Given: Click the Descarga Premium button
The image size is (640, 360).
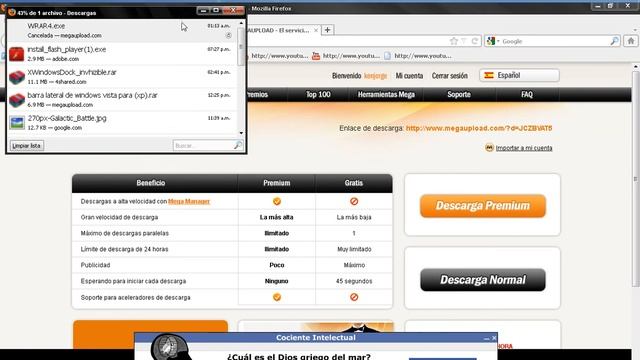Looking at the screenshot, I should (x=483, y=206).
